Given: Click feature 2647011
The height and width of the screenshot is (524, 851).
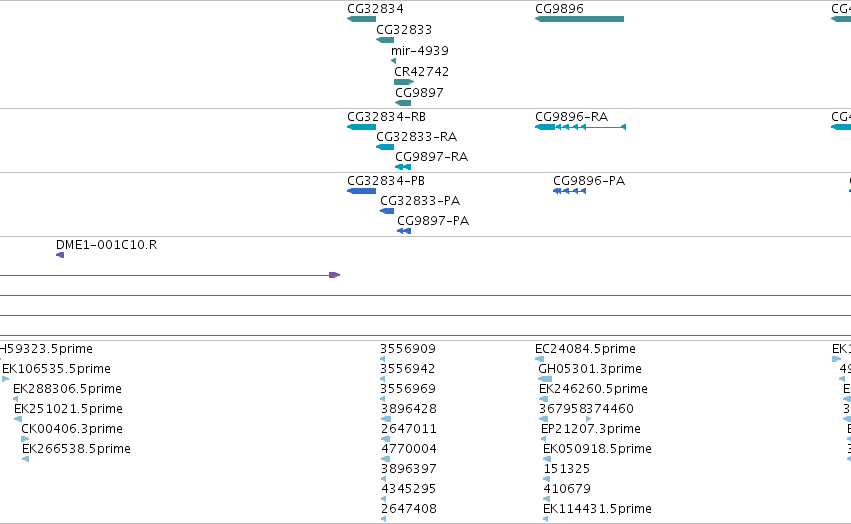Looking at the screenshot, I should click(409, 429).
